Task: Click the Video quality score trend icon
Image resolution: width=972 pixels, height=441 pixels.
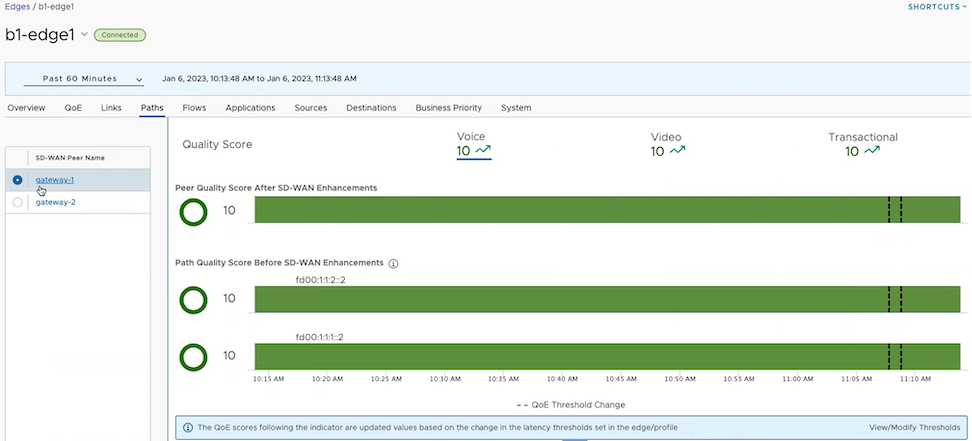Action: click(677, 151)
